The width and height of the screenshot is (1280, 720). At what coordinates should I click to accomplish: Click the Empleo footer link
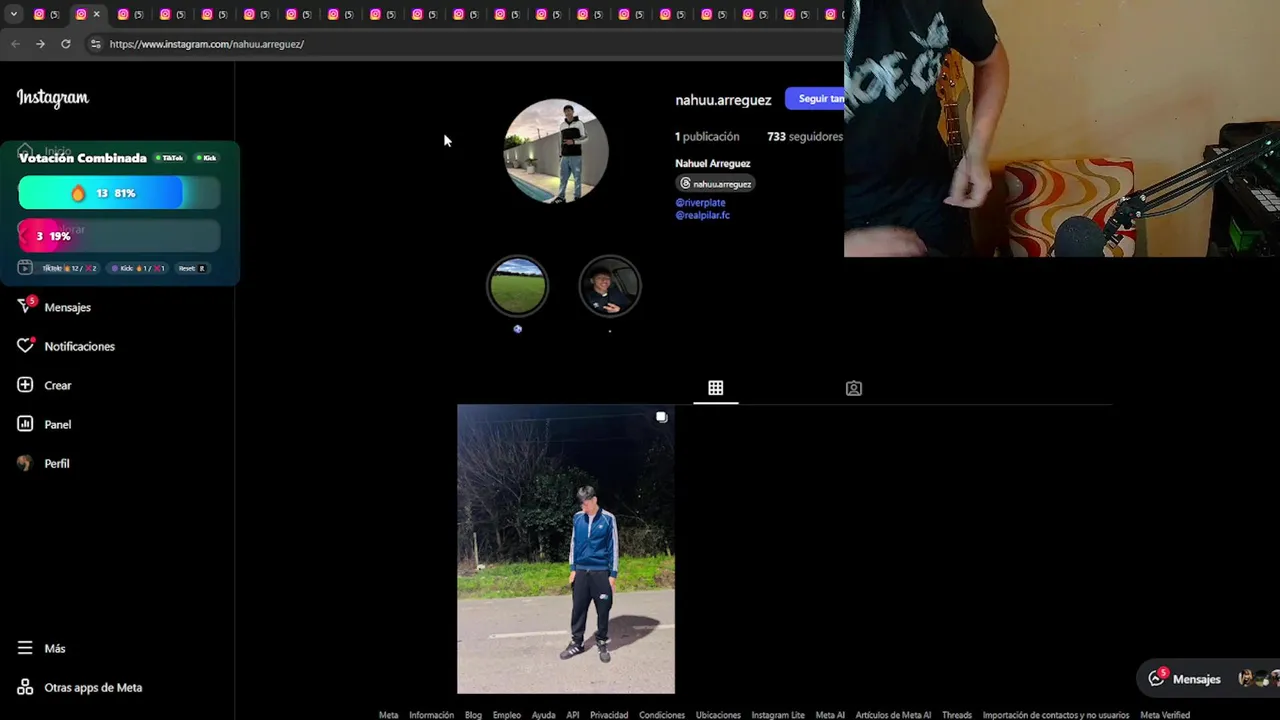click(507, 715)
